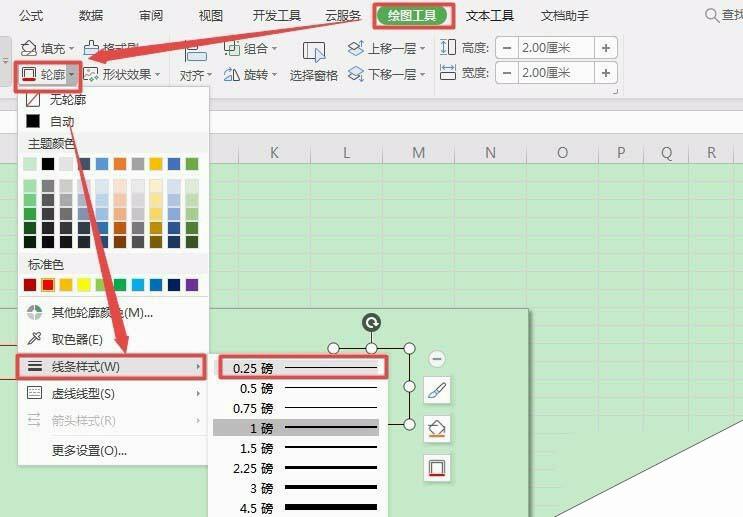Click the 填充 fill bucket icon
743x517 pixels.
[28, 48]
